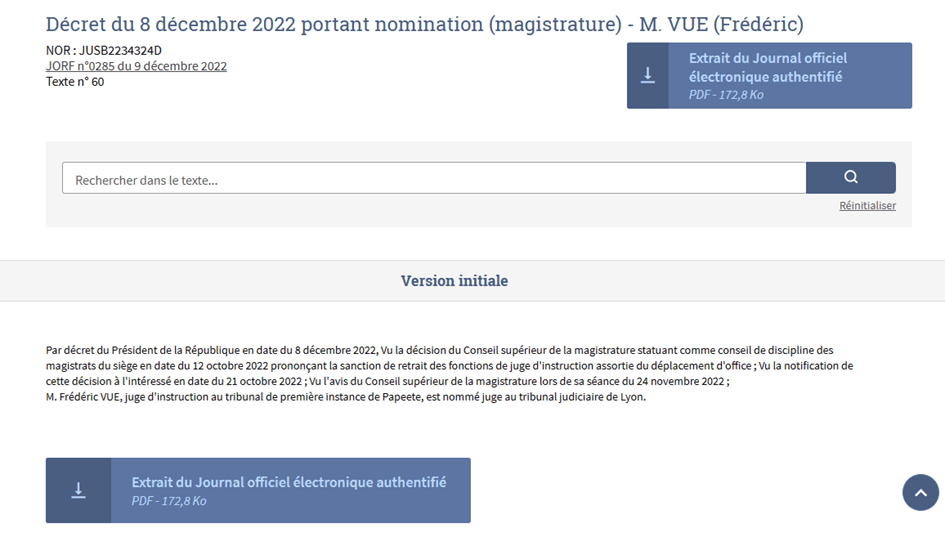945x546 pixels.
Task: Click the download arrow icon in the bottom PDF button
Action: click(78, 491)
